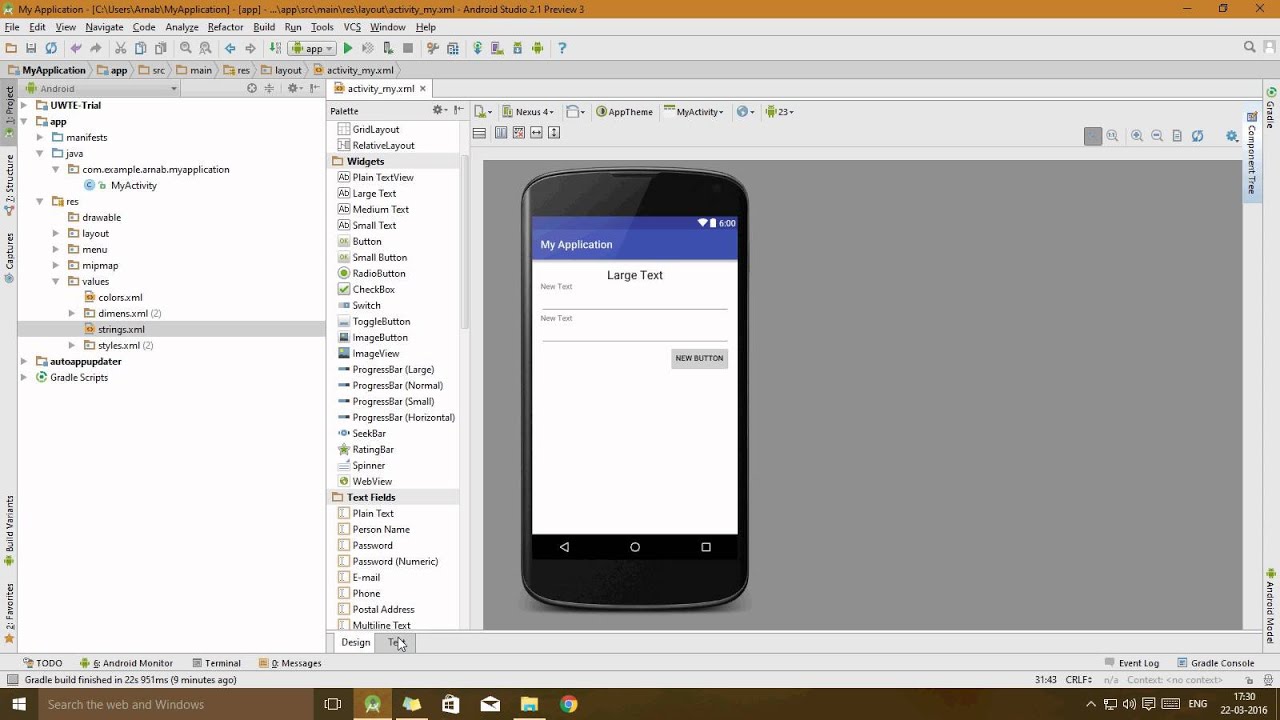Click the Save All toolbar icon
Image resolution: width=1280 pixels, height=720 pixels.
click(31, 48)
